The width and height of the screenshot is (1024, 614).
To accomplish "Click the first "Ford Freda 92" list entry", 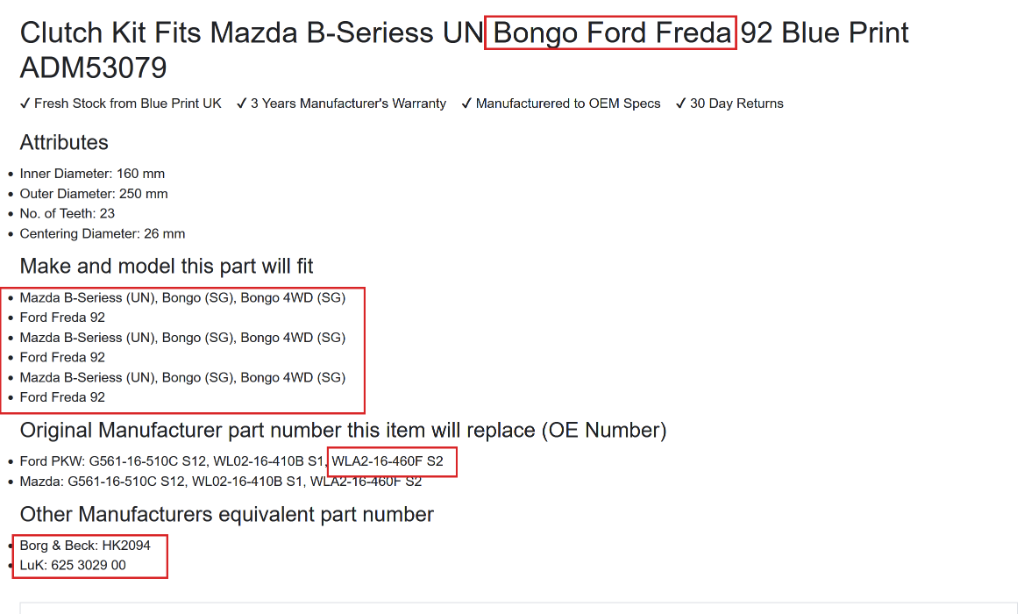I will pos(62,317).
